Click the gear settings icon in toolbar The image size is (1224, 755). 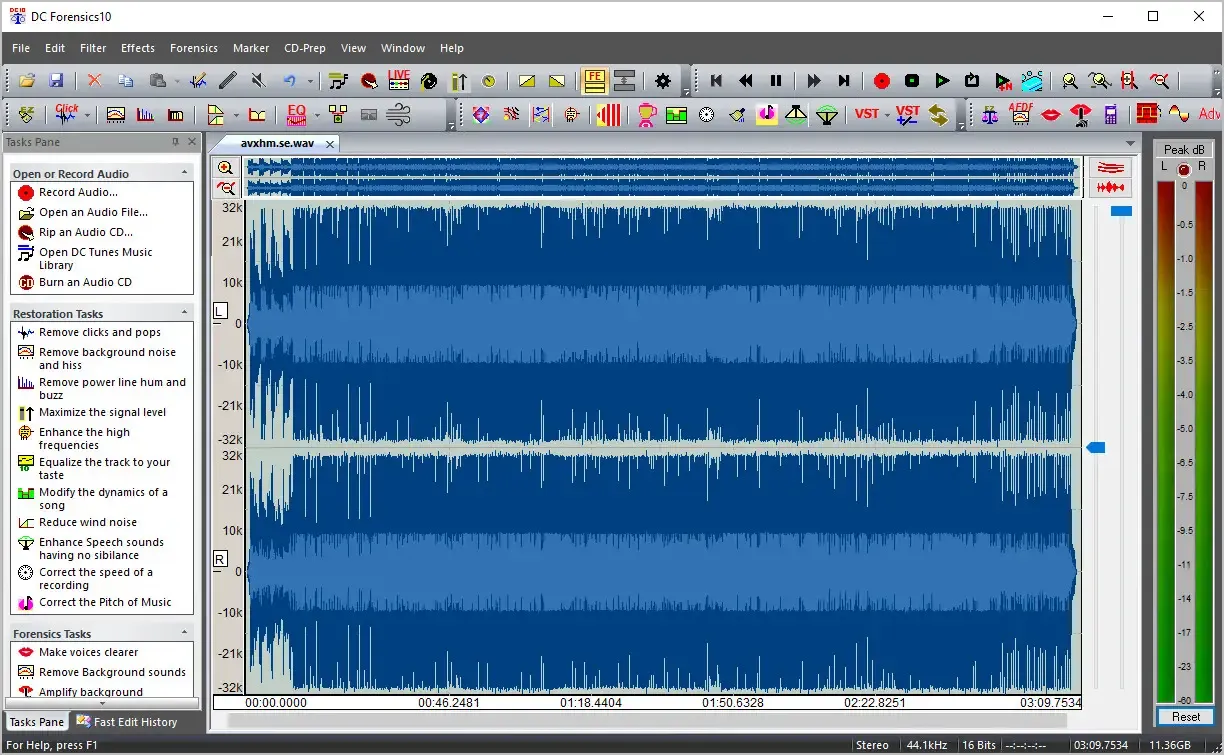663,81
